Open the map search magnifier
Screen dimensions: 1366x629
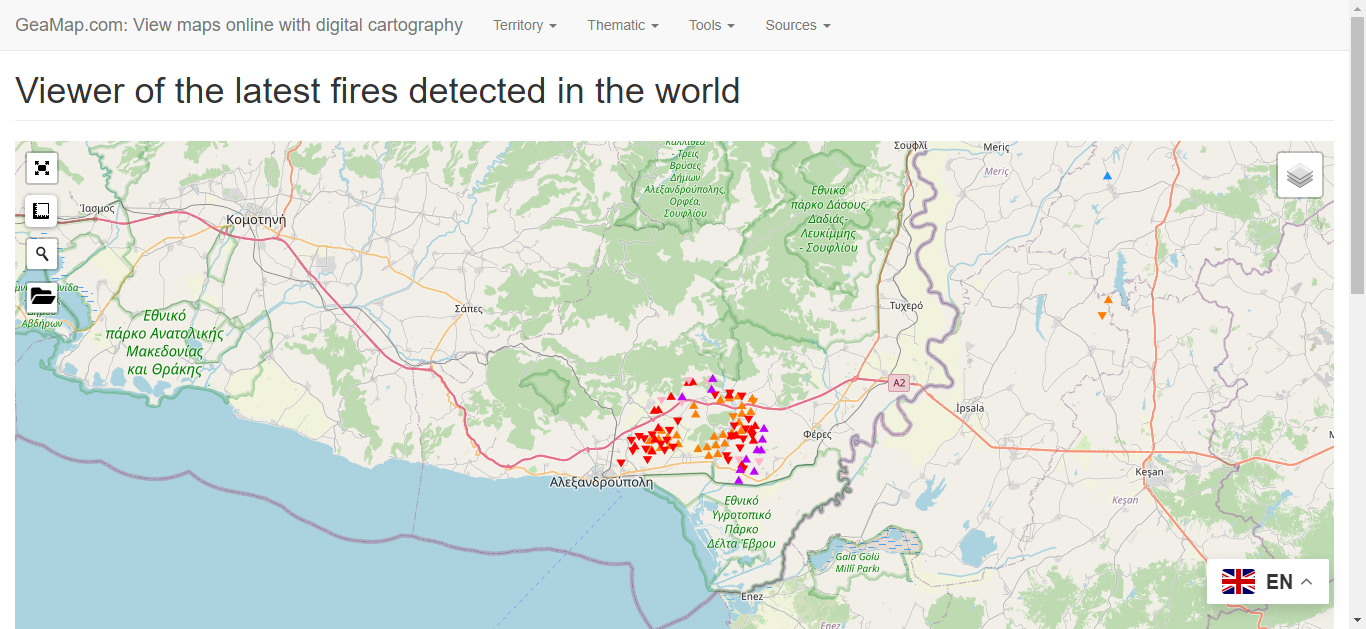coord(42,254)
